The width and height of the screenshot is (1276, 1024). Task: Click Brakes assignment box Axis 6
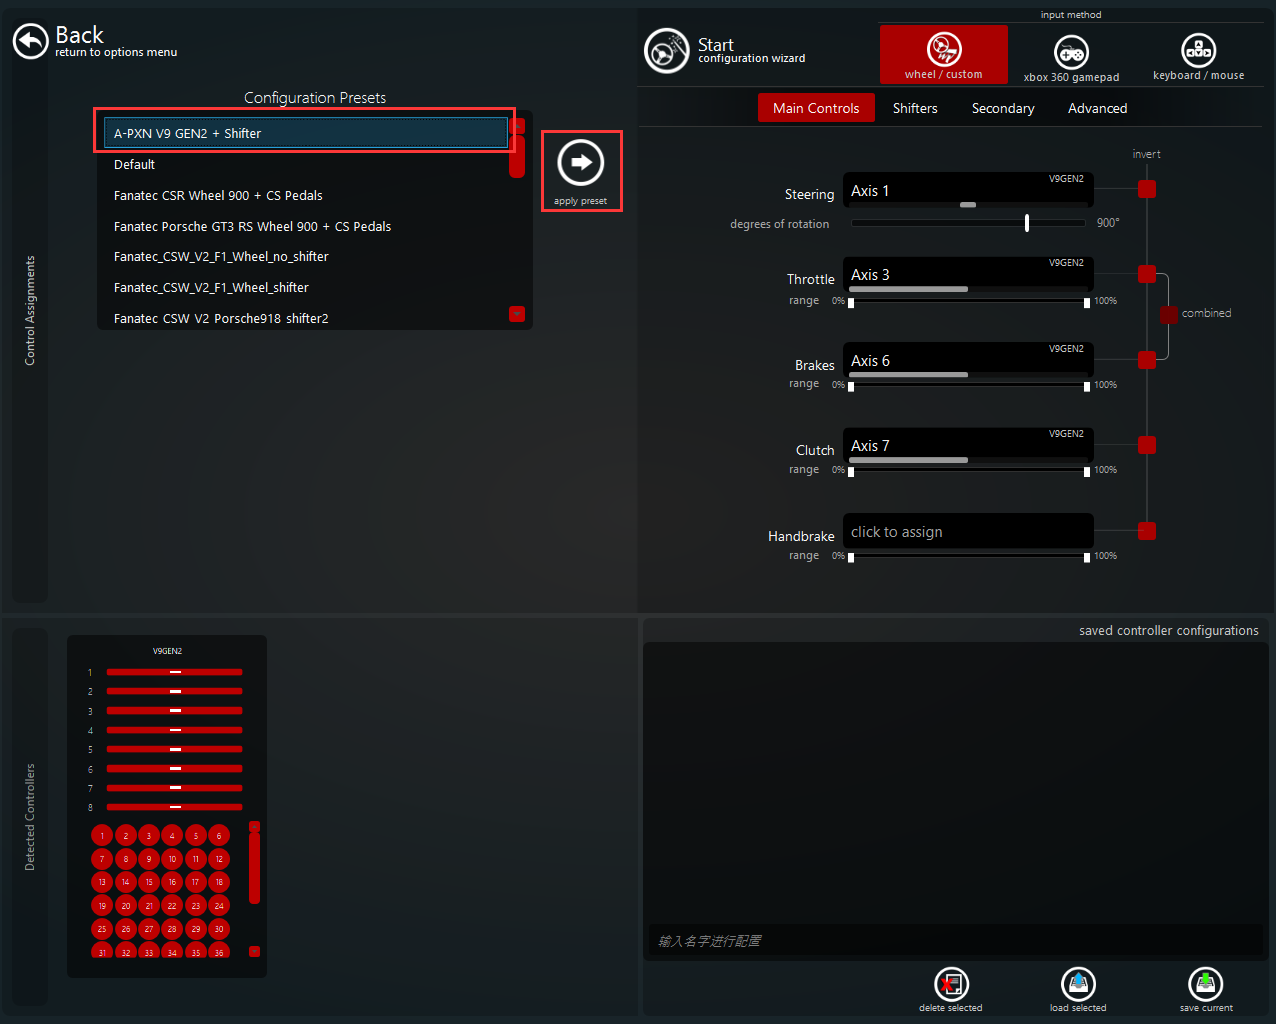(x=968, y=361)
